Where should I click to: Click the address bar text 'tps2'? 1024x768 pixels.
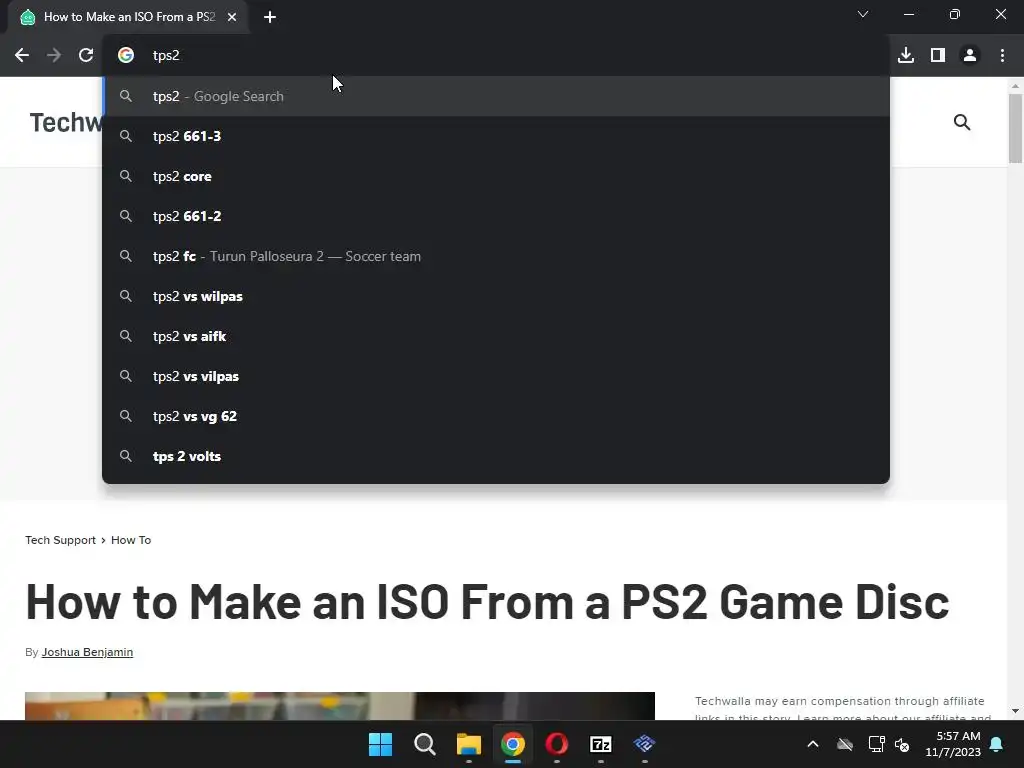click(166, 56)
